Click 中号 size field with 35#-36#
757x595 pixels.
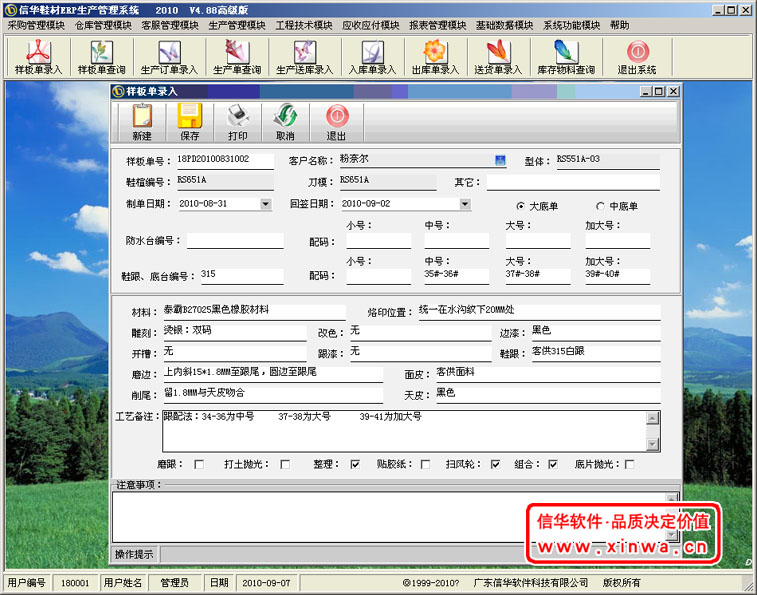pos(457,276)
